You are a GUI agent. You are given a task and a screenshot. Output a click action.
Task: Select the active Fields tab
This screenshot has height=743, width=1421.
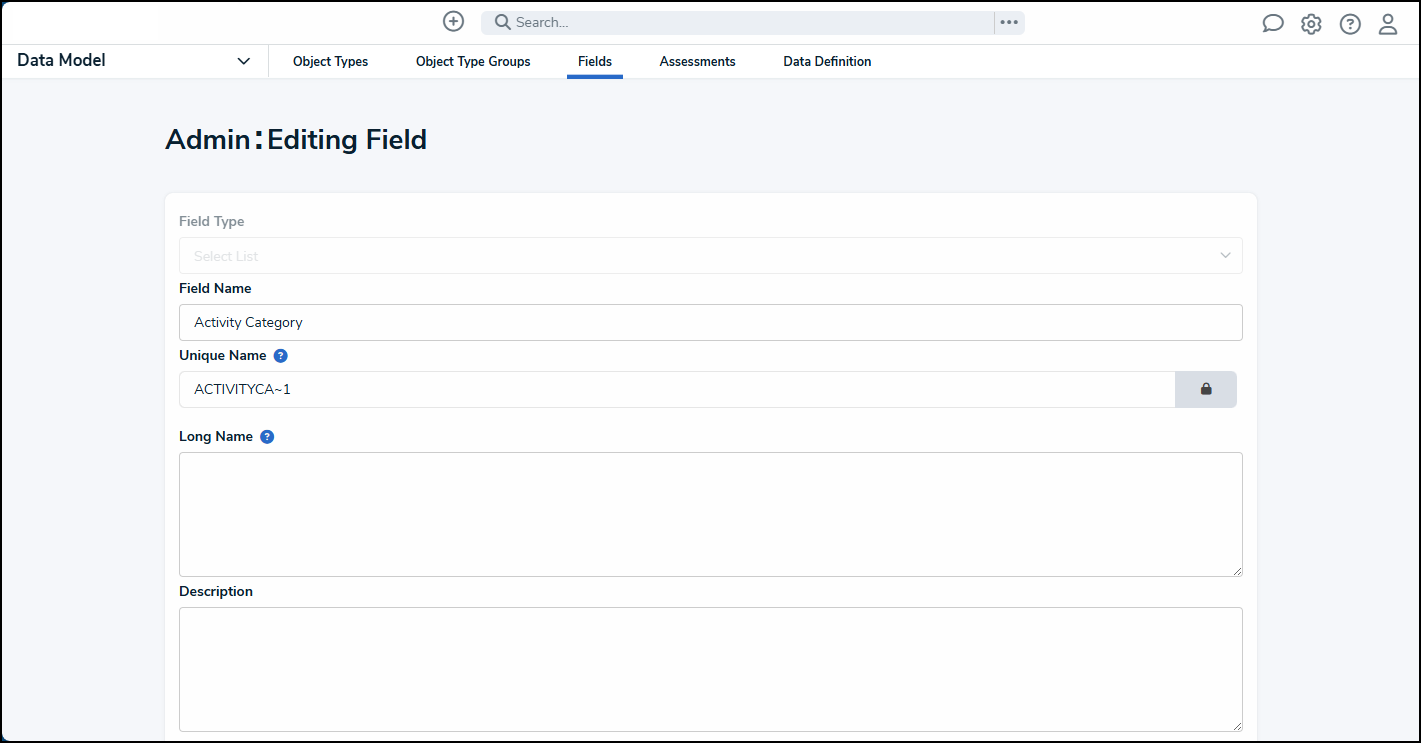tap(594, 61)
